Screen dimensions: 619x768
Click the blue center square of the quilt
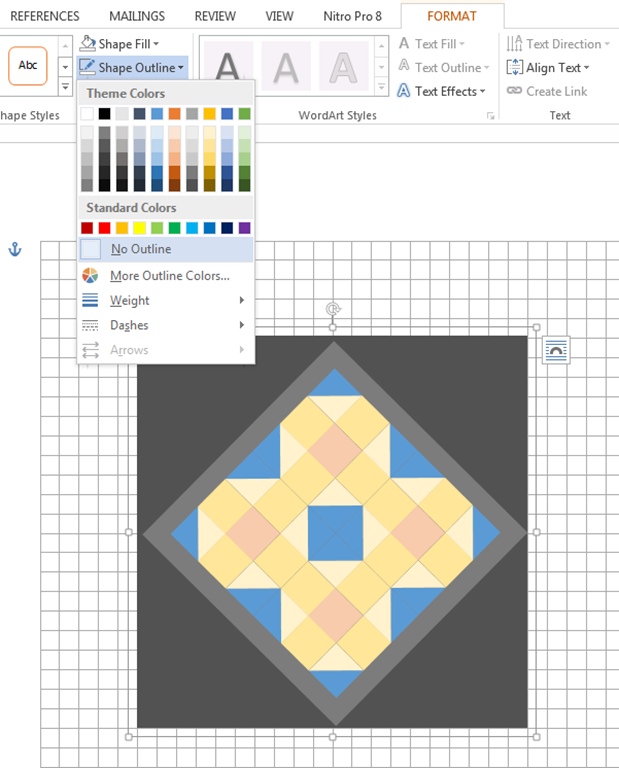pyautogui.click(x=335, y=533)
